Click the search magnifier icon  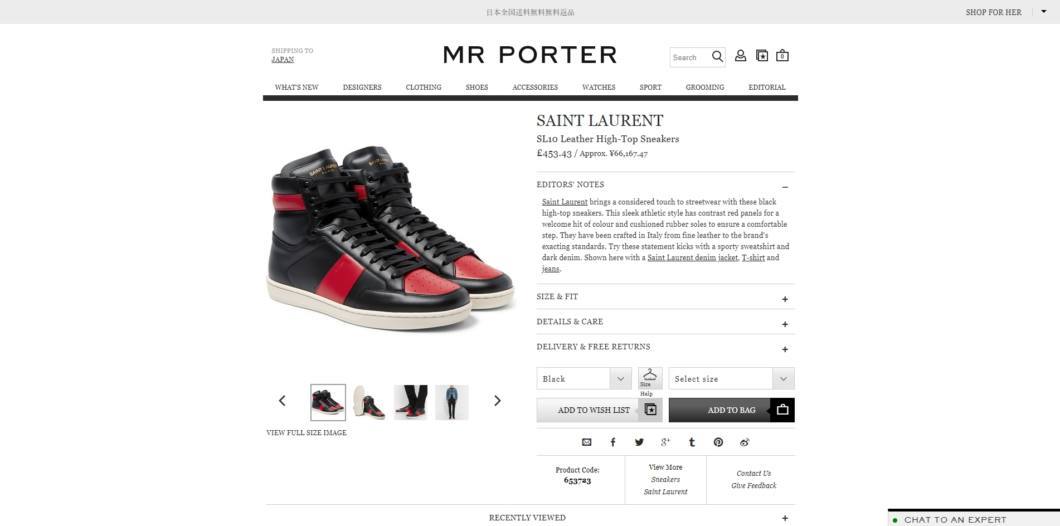pos(717,57)
